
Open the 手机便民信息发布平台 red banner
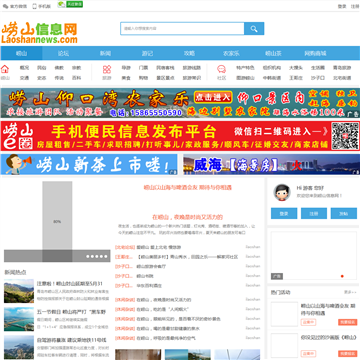click(x=180, y=136)
